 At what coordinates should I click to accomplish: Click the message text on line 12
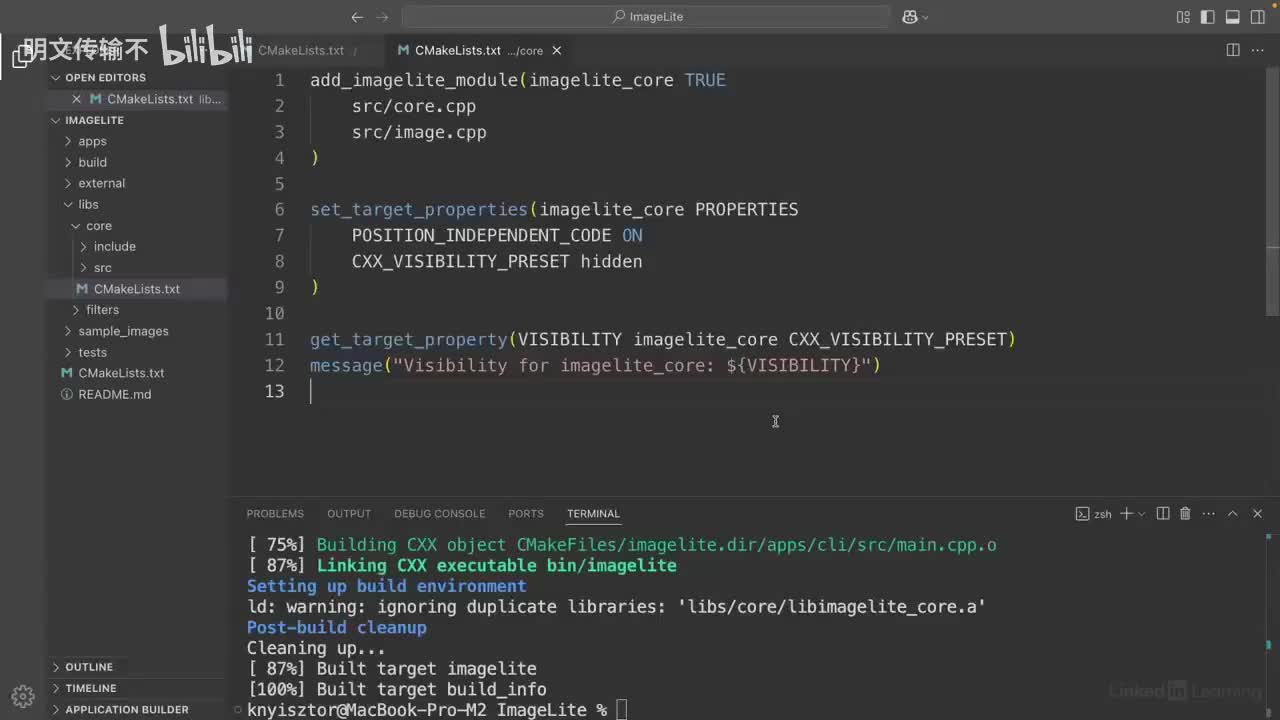pyautogui.click(x=346, y=366)
